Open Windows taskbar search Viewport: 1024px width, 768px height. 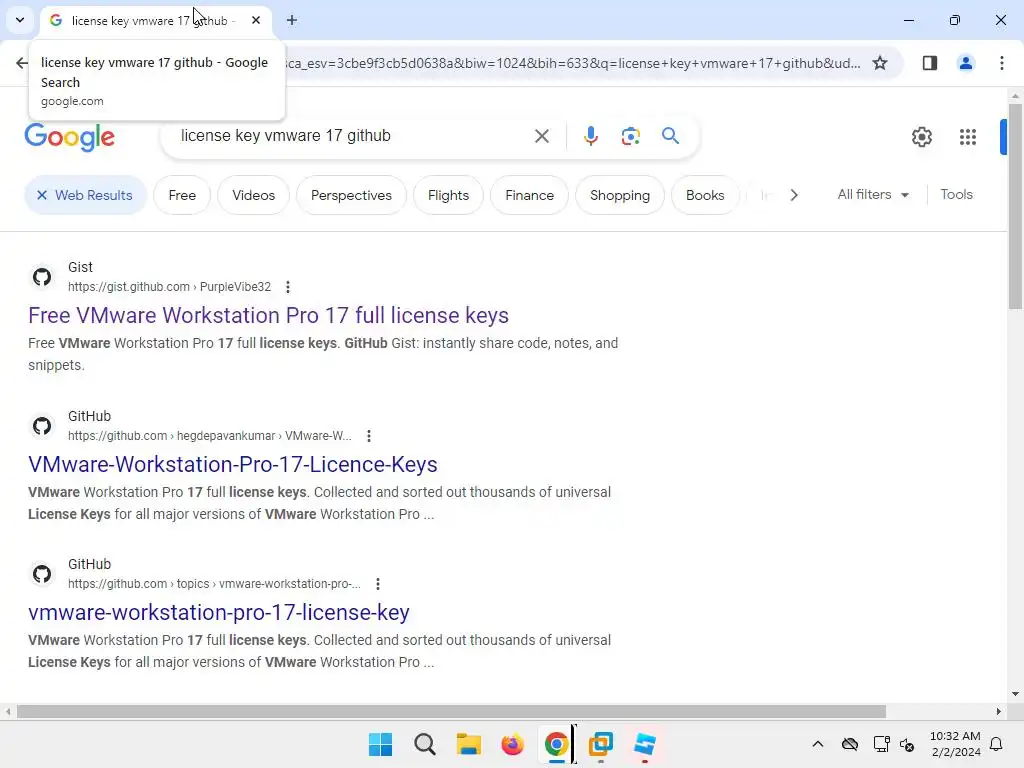point(424,744)
